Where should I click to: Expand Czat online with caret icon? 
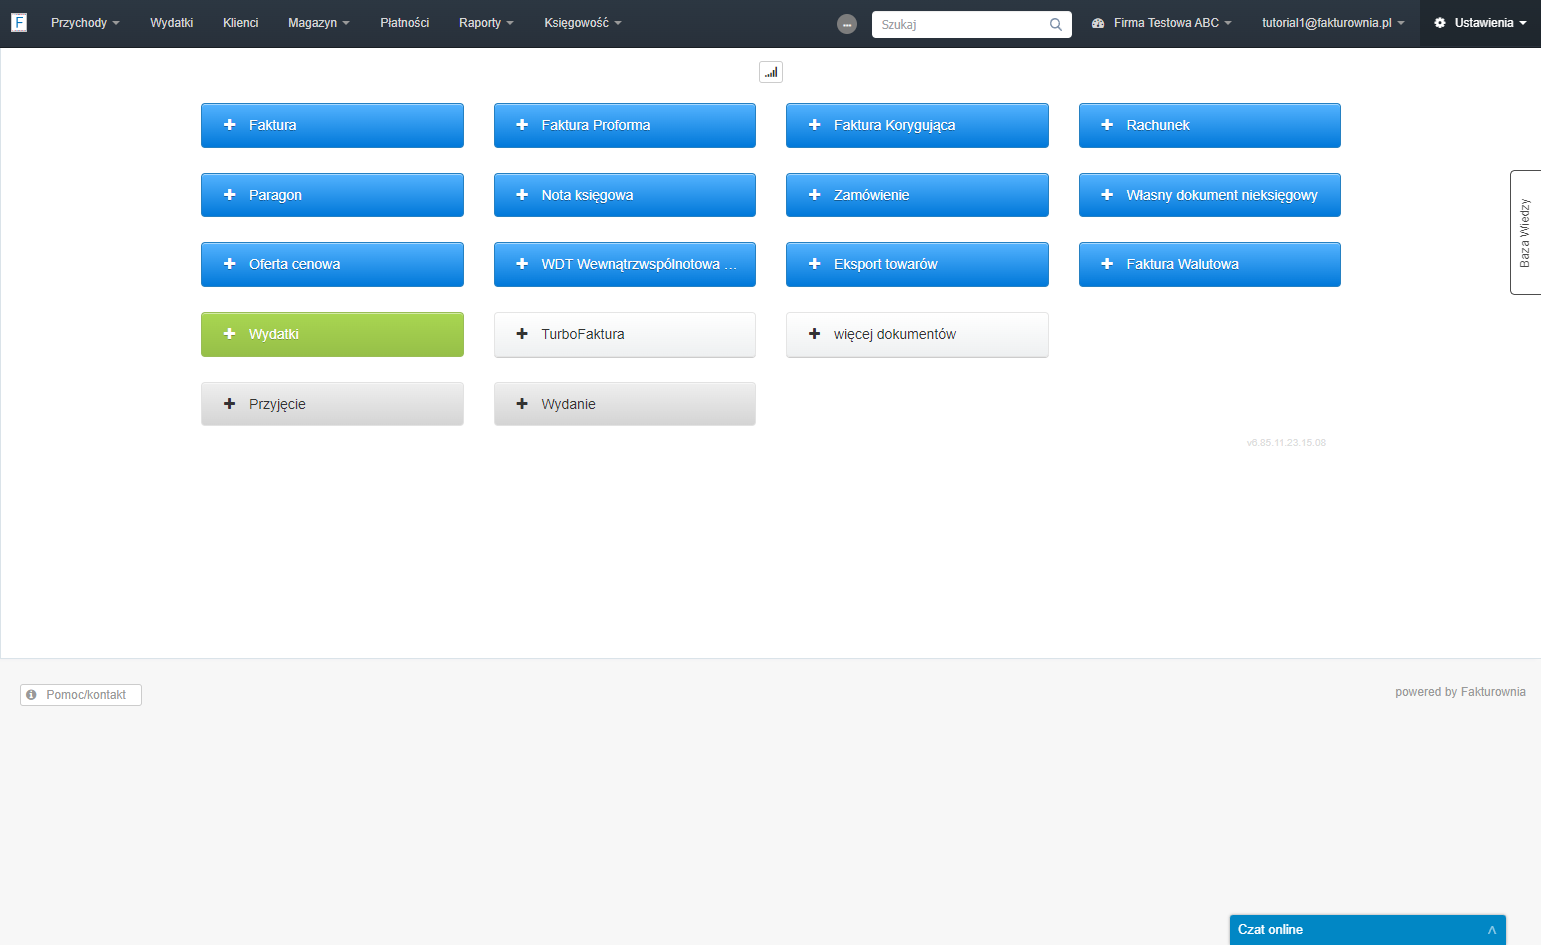coord(1492,930)
